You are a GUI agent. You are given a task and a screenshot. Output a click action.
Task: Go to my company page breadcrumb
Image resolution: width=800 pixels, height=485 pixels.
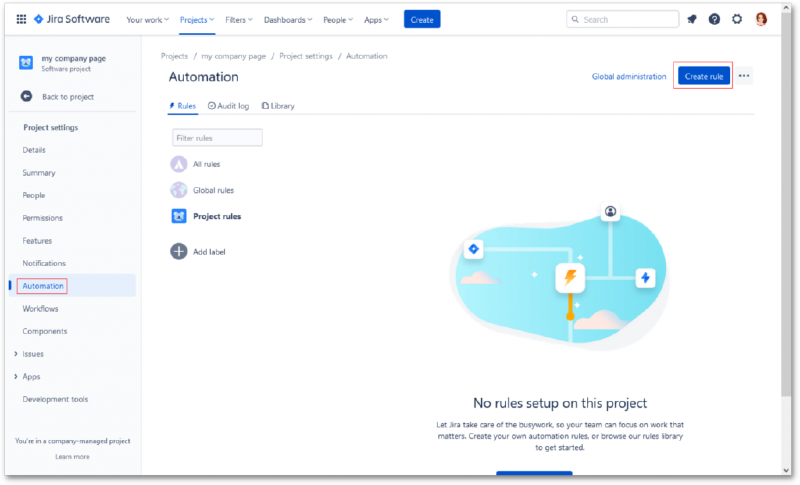coord(234,56)
